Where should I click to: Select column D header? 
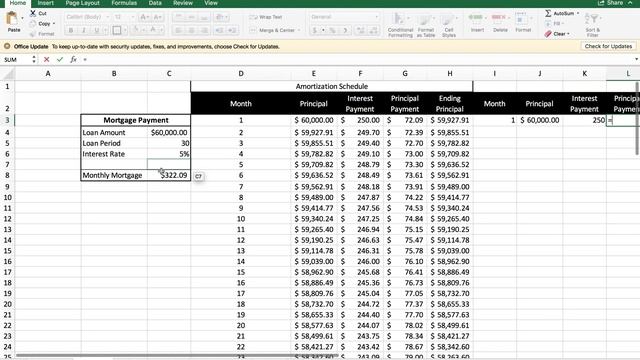(241, 73)
